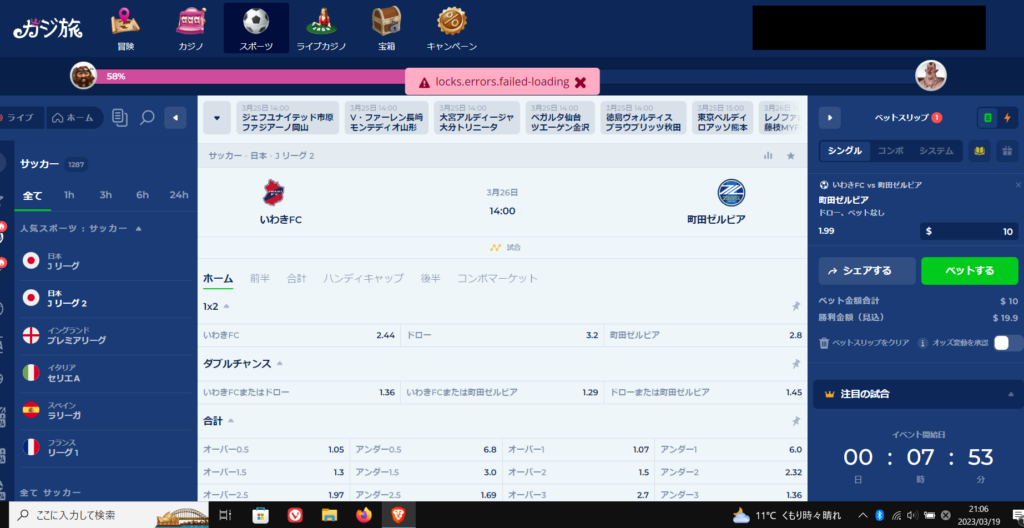Viewport: 1024px width, 528px height.
Task: Open the イングランド プレミアリーグ league
Action: (x=104, y=336)
